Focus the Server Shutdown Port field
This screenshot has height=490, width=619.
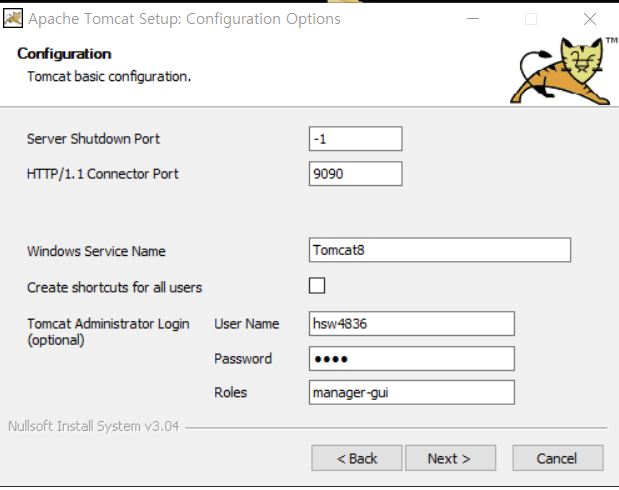(355, 139)
